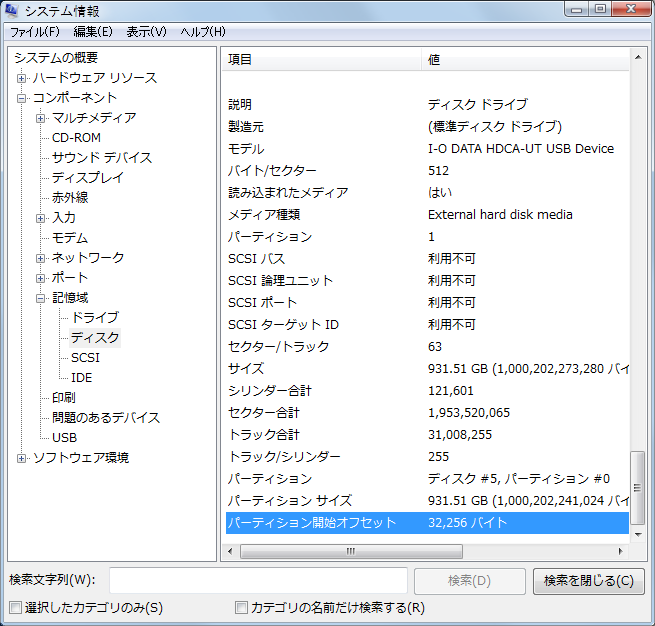Viewport: 655px width, 626px height.
Task: Select システムの概要 tree root
Action: (x=56, y=58)
